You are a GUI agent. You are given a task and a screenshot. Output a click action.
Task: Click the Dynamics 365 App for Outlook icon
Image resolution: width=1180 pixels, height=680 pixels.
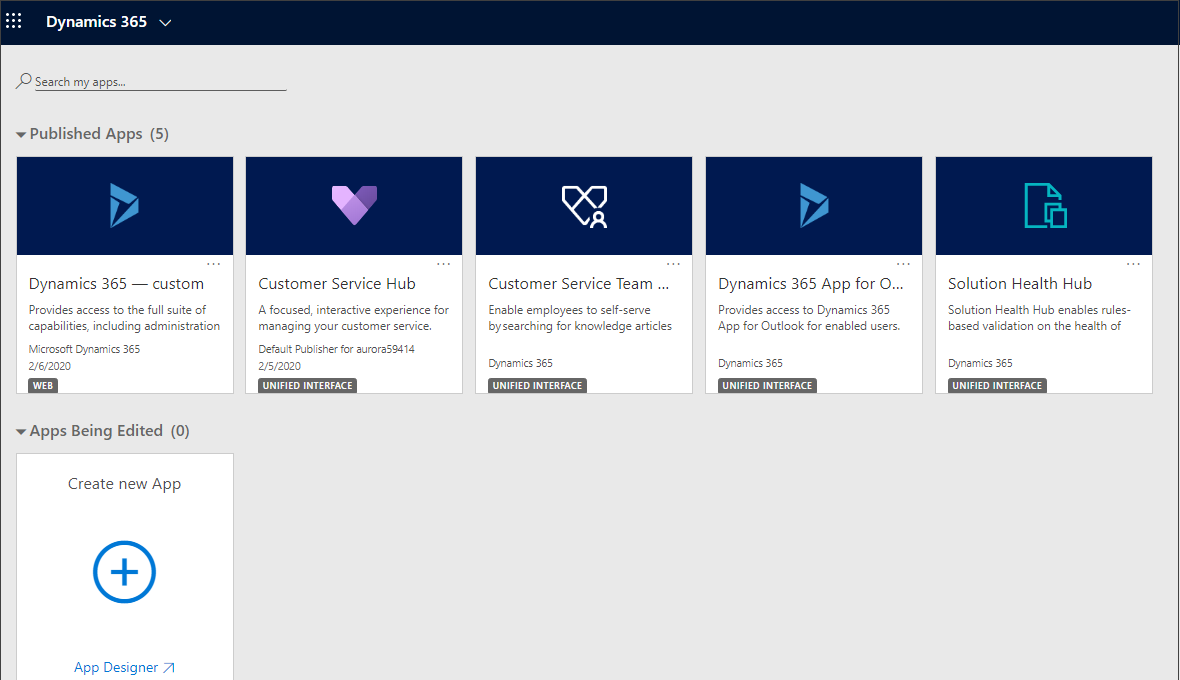[813, 205]
